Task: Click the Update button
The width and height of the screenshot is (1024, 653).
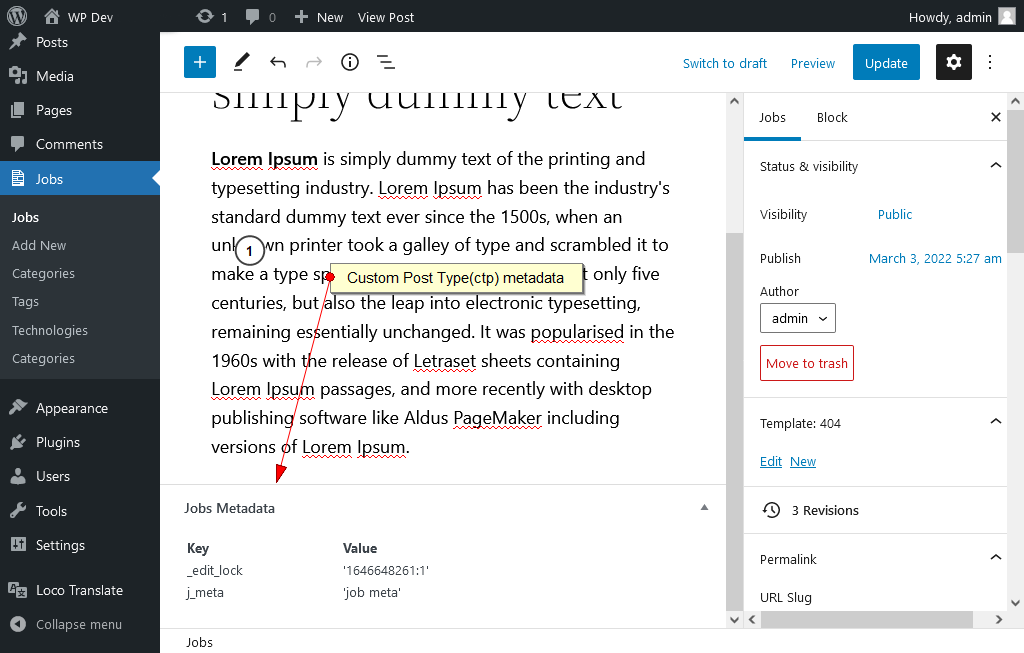Action: click(886, 62)
